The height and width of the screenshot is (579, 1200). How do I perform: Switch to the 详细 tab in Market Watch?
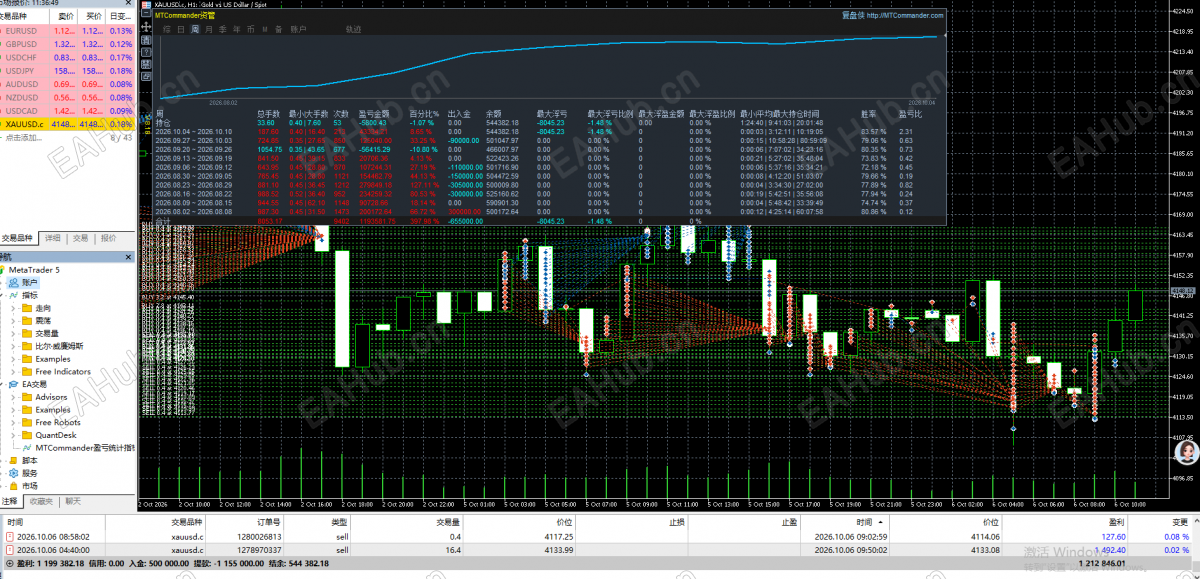pyautogui.click(x=52, y=239)
